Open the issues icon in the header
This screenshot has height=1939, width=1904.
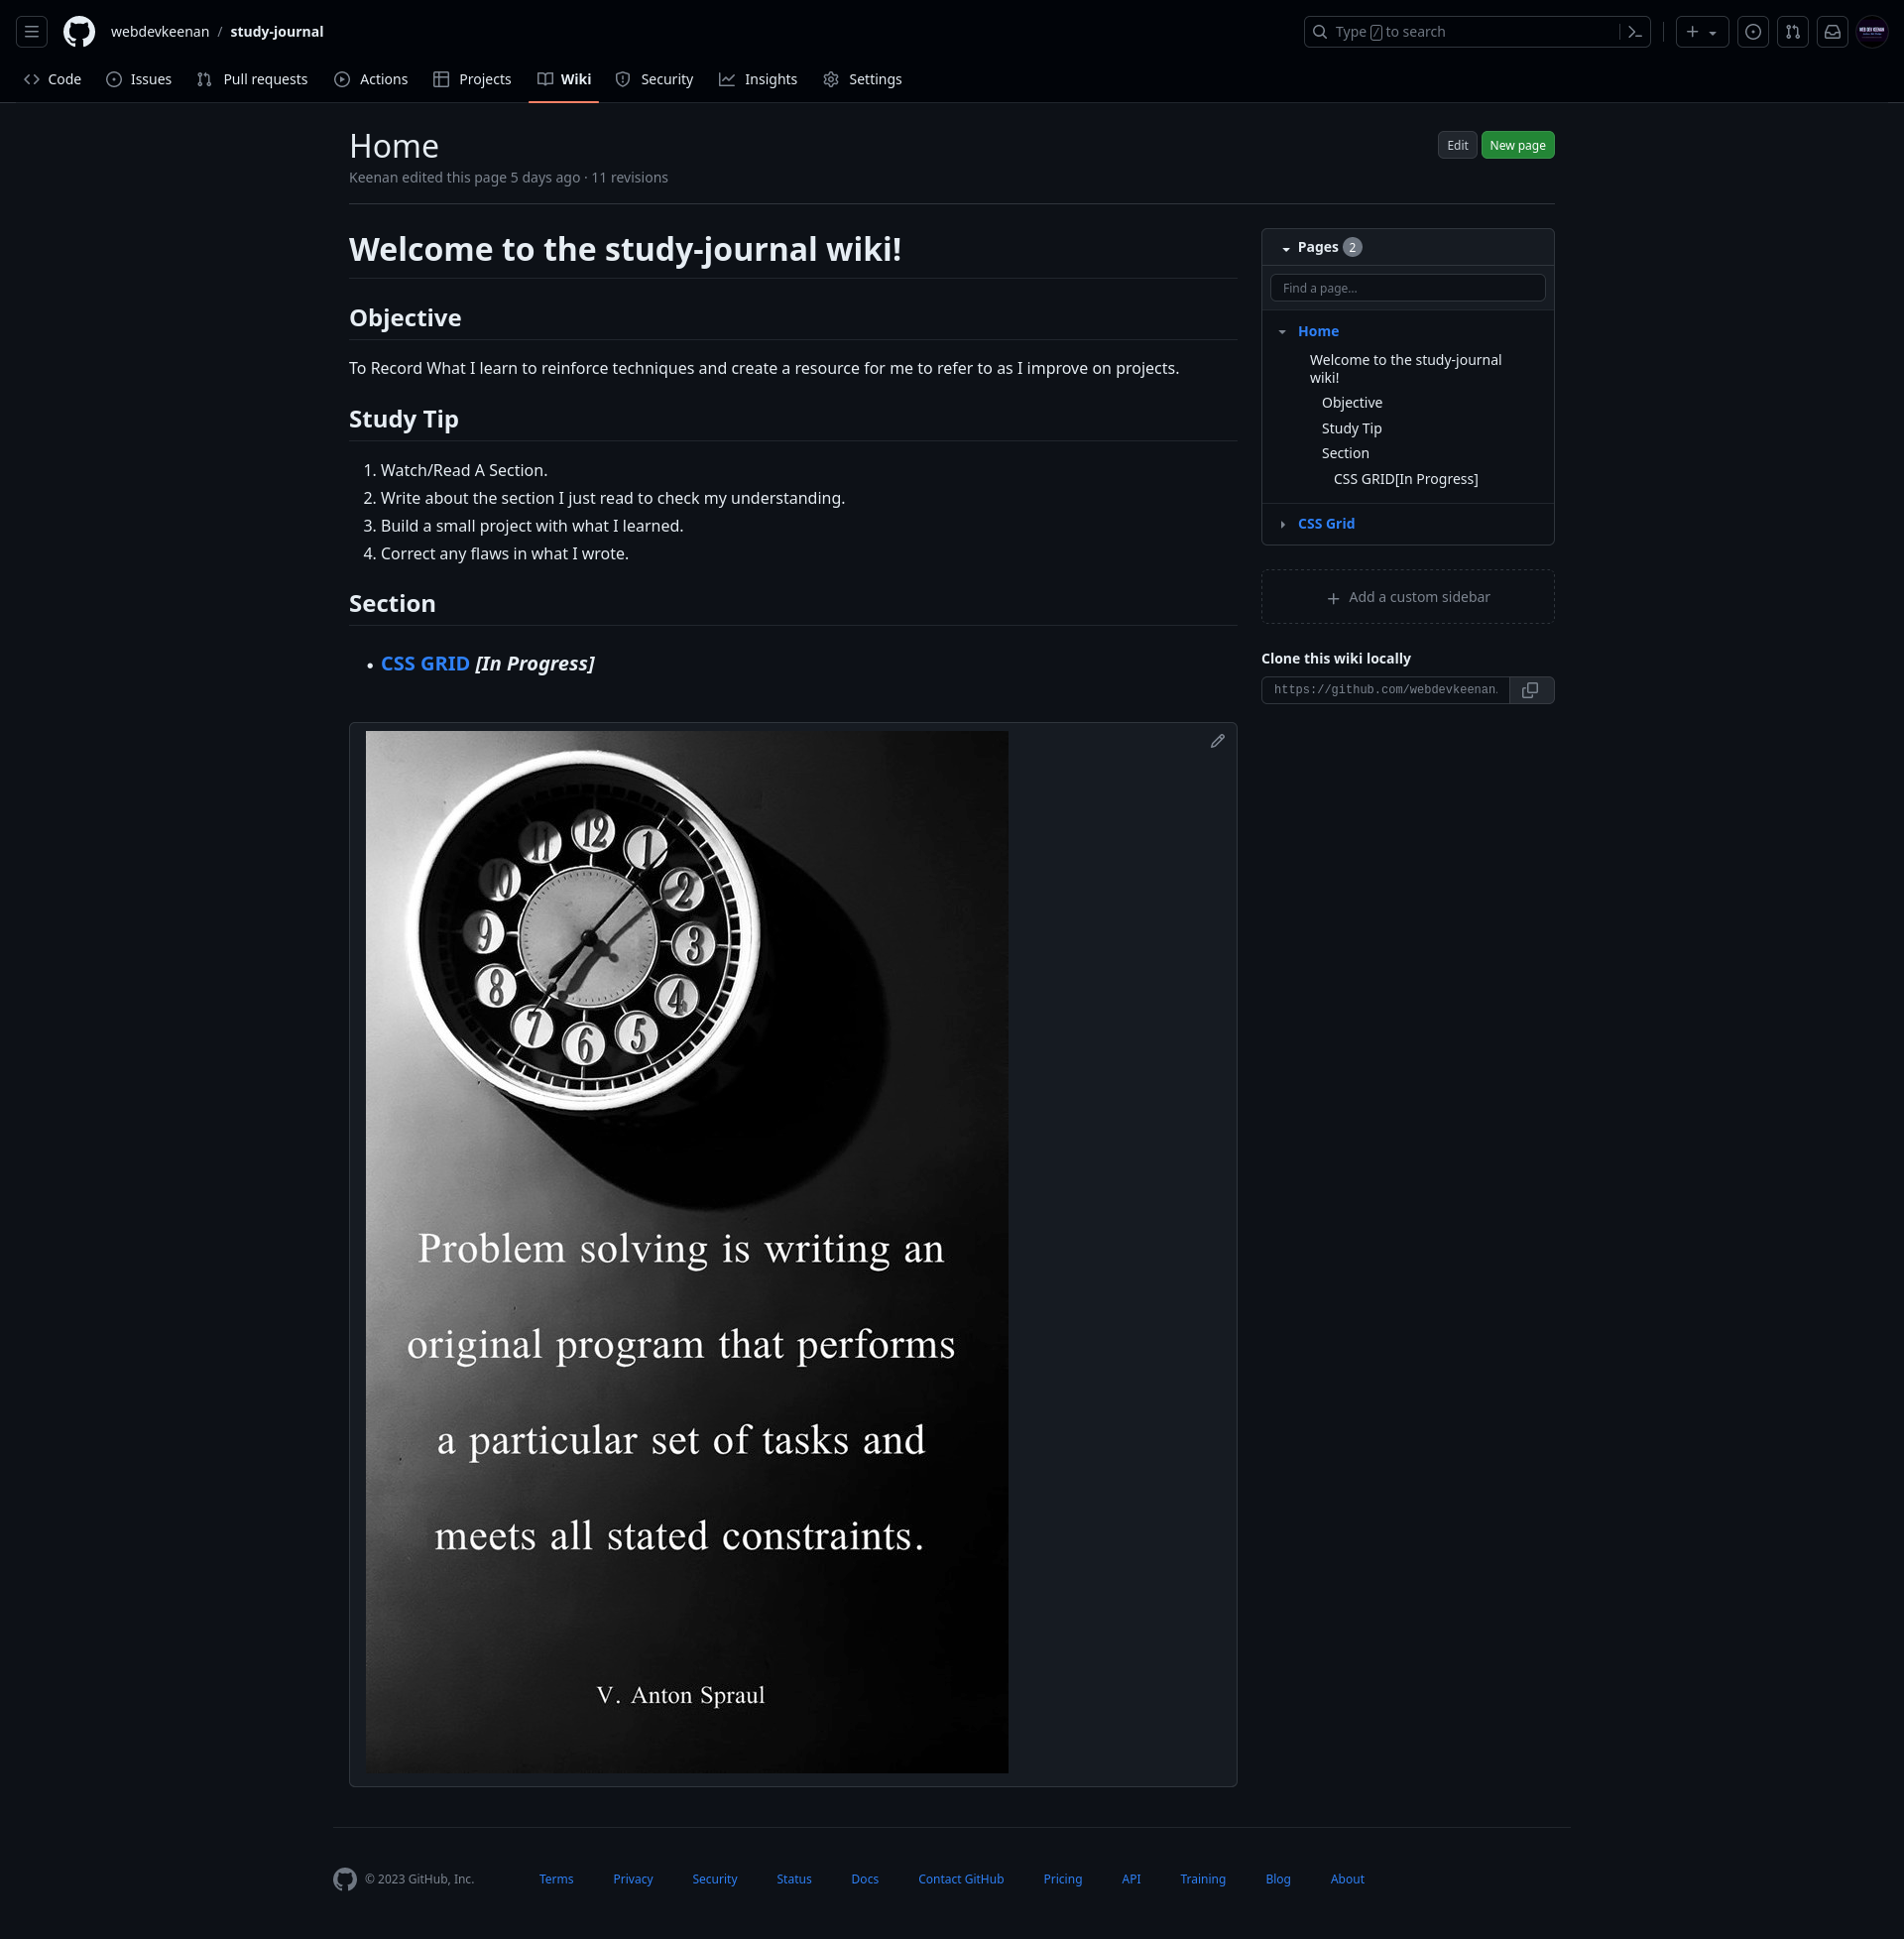[x=1752, y=31]
